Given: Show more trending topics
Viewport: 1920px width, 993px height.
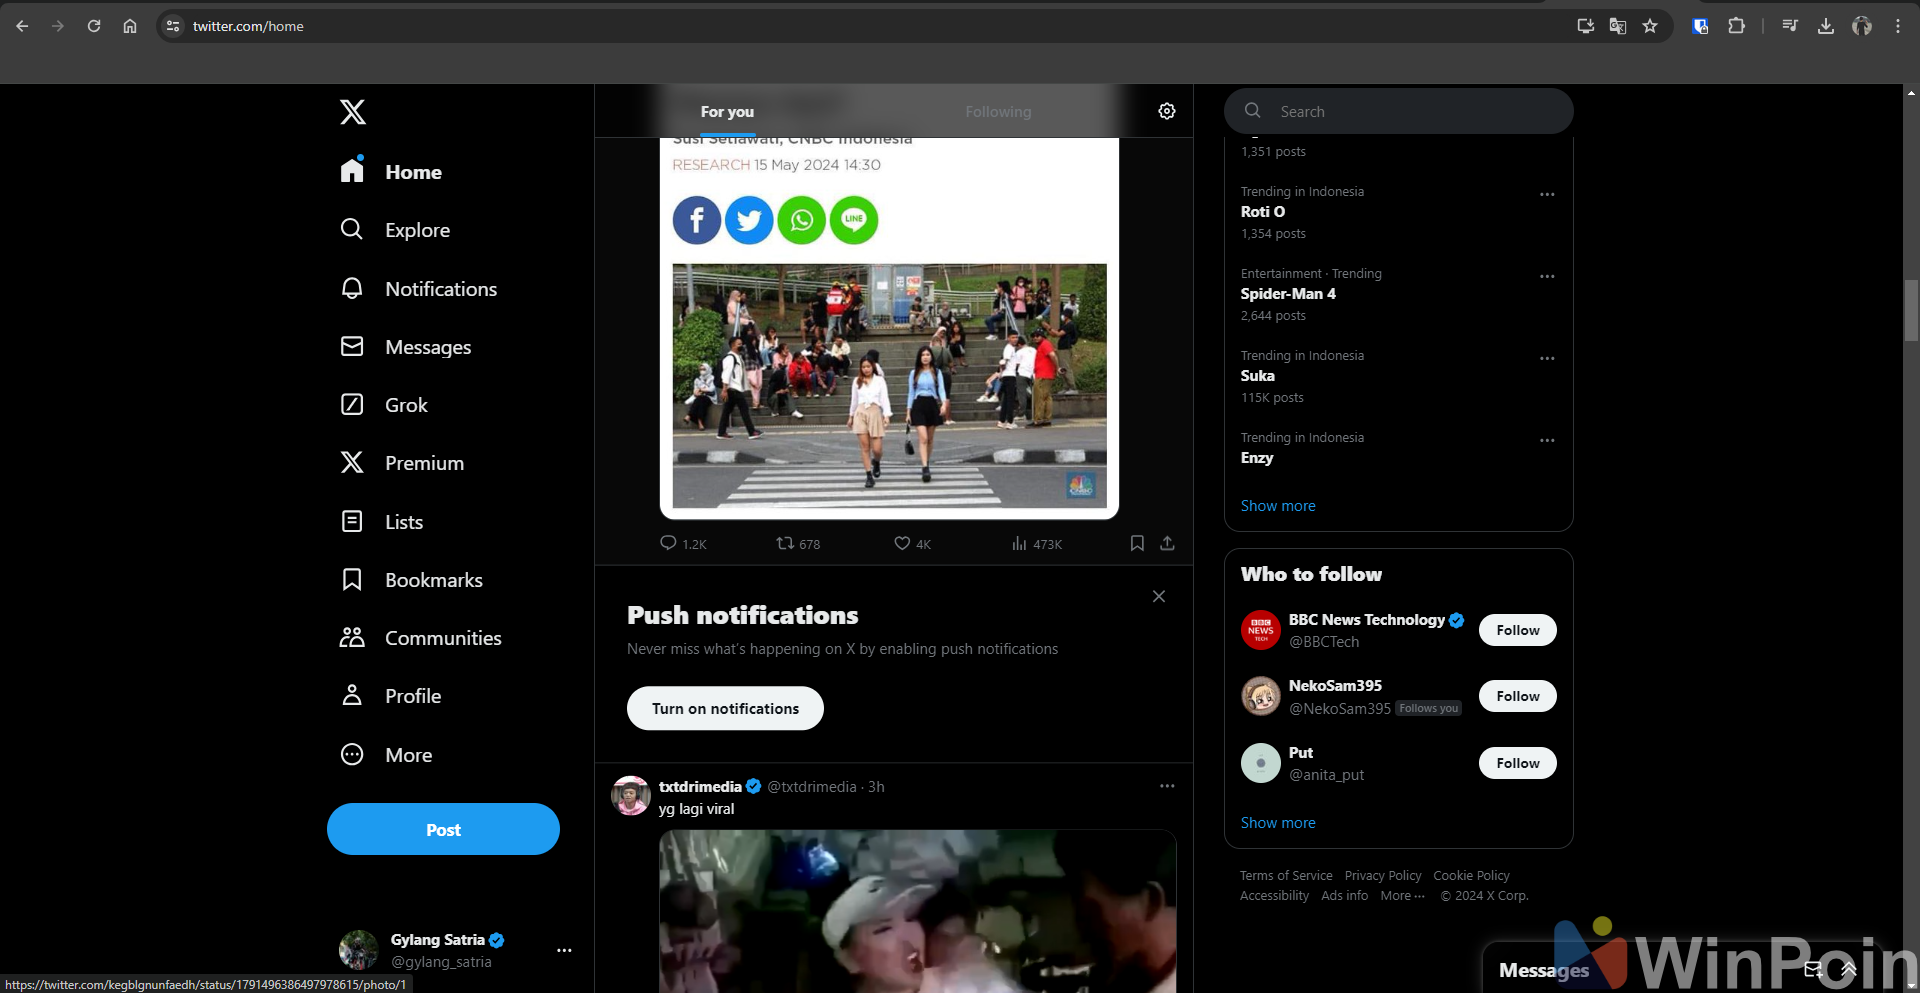Looking at the screenshot, I should click(x=1278, y=506).
